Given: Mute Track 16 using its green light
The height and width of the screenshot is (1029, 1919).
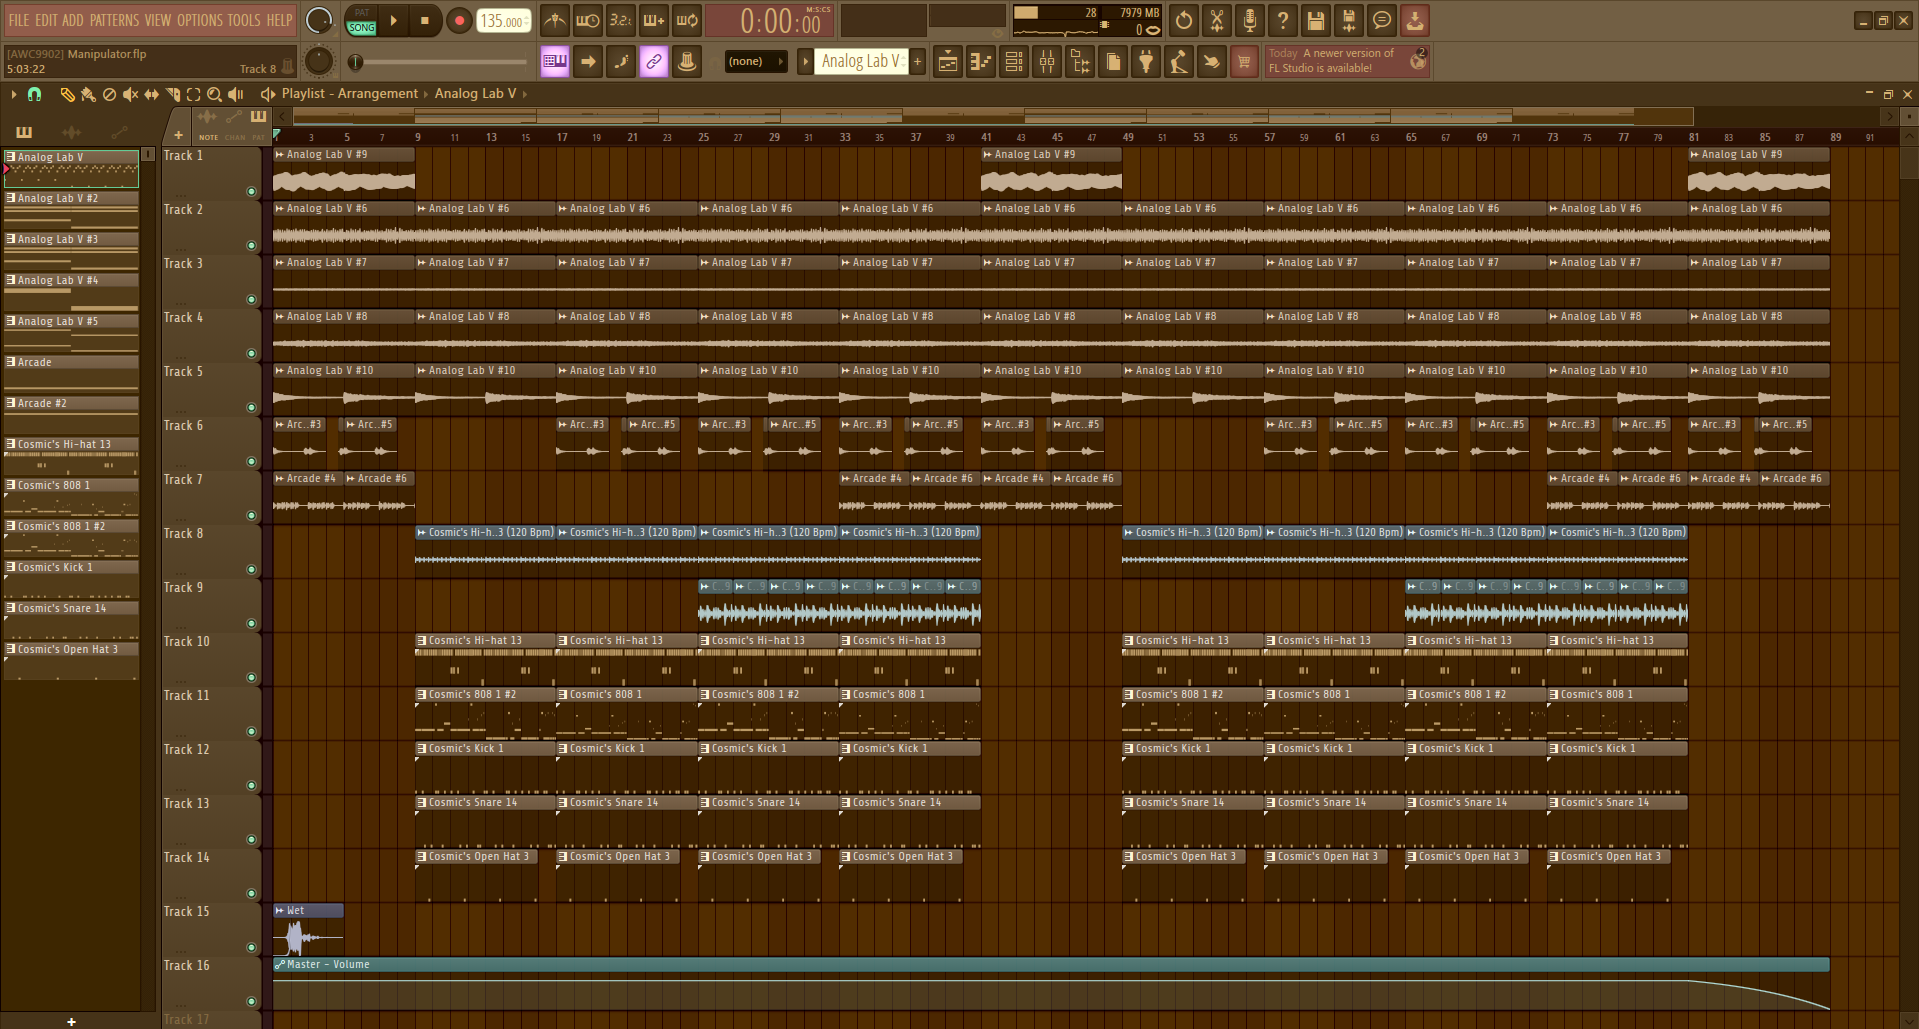Looking at the screenshot, I should 251,1001.
